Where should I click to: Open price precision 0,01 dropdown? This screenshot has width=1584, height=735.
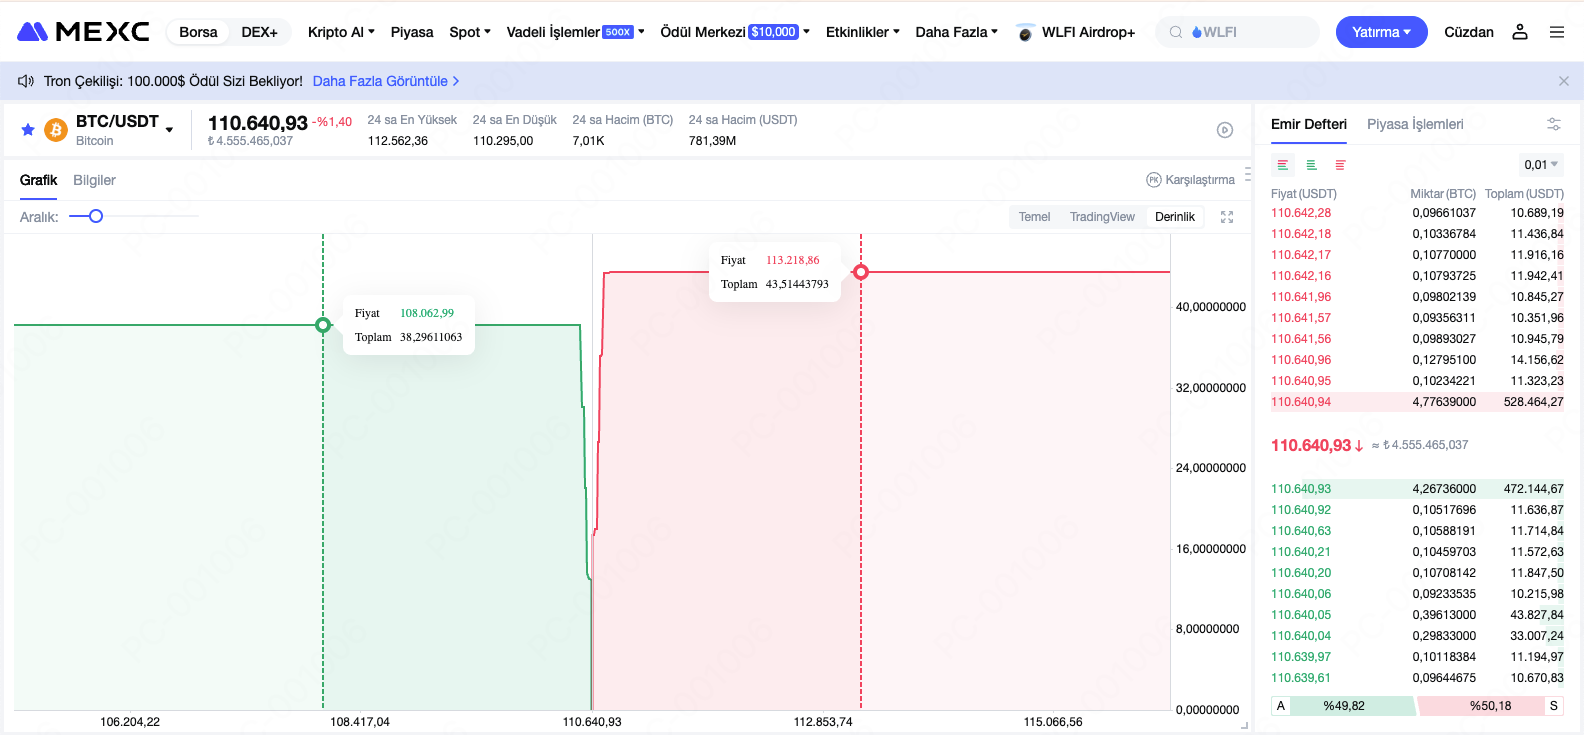(x=1541, y=165)
